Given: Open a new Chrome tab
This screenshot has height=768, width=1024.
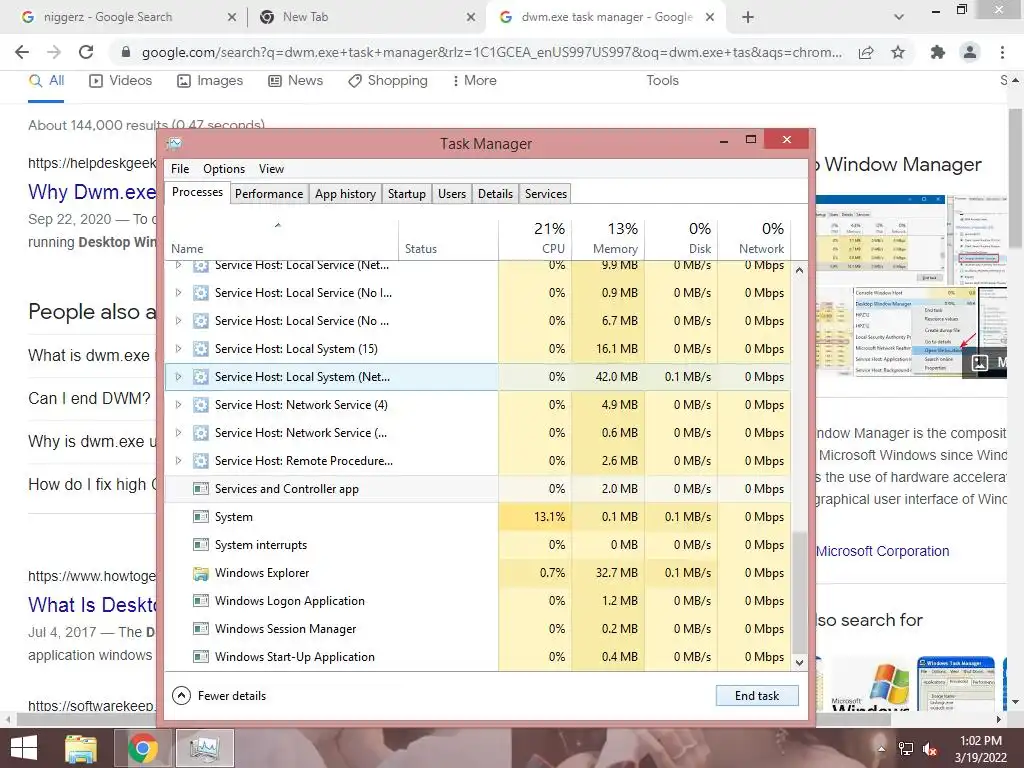Looking at the screenshot, I should pos(748,17).
